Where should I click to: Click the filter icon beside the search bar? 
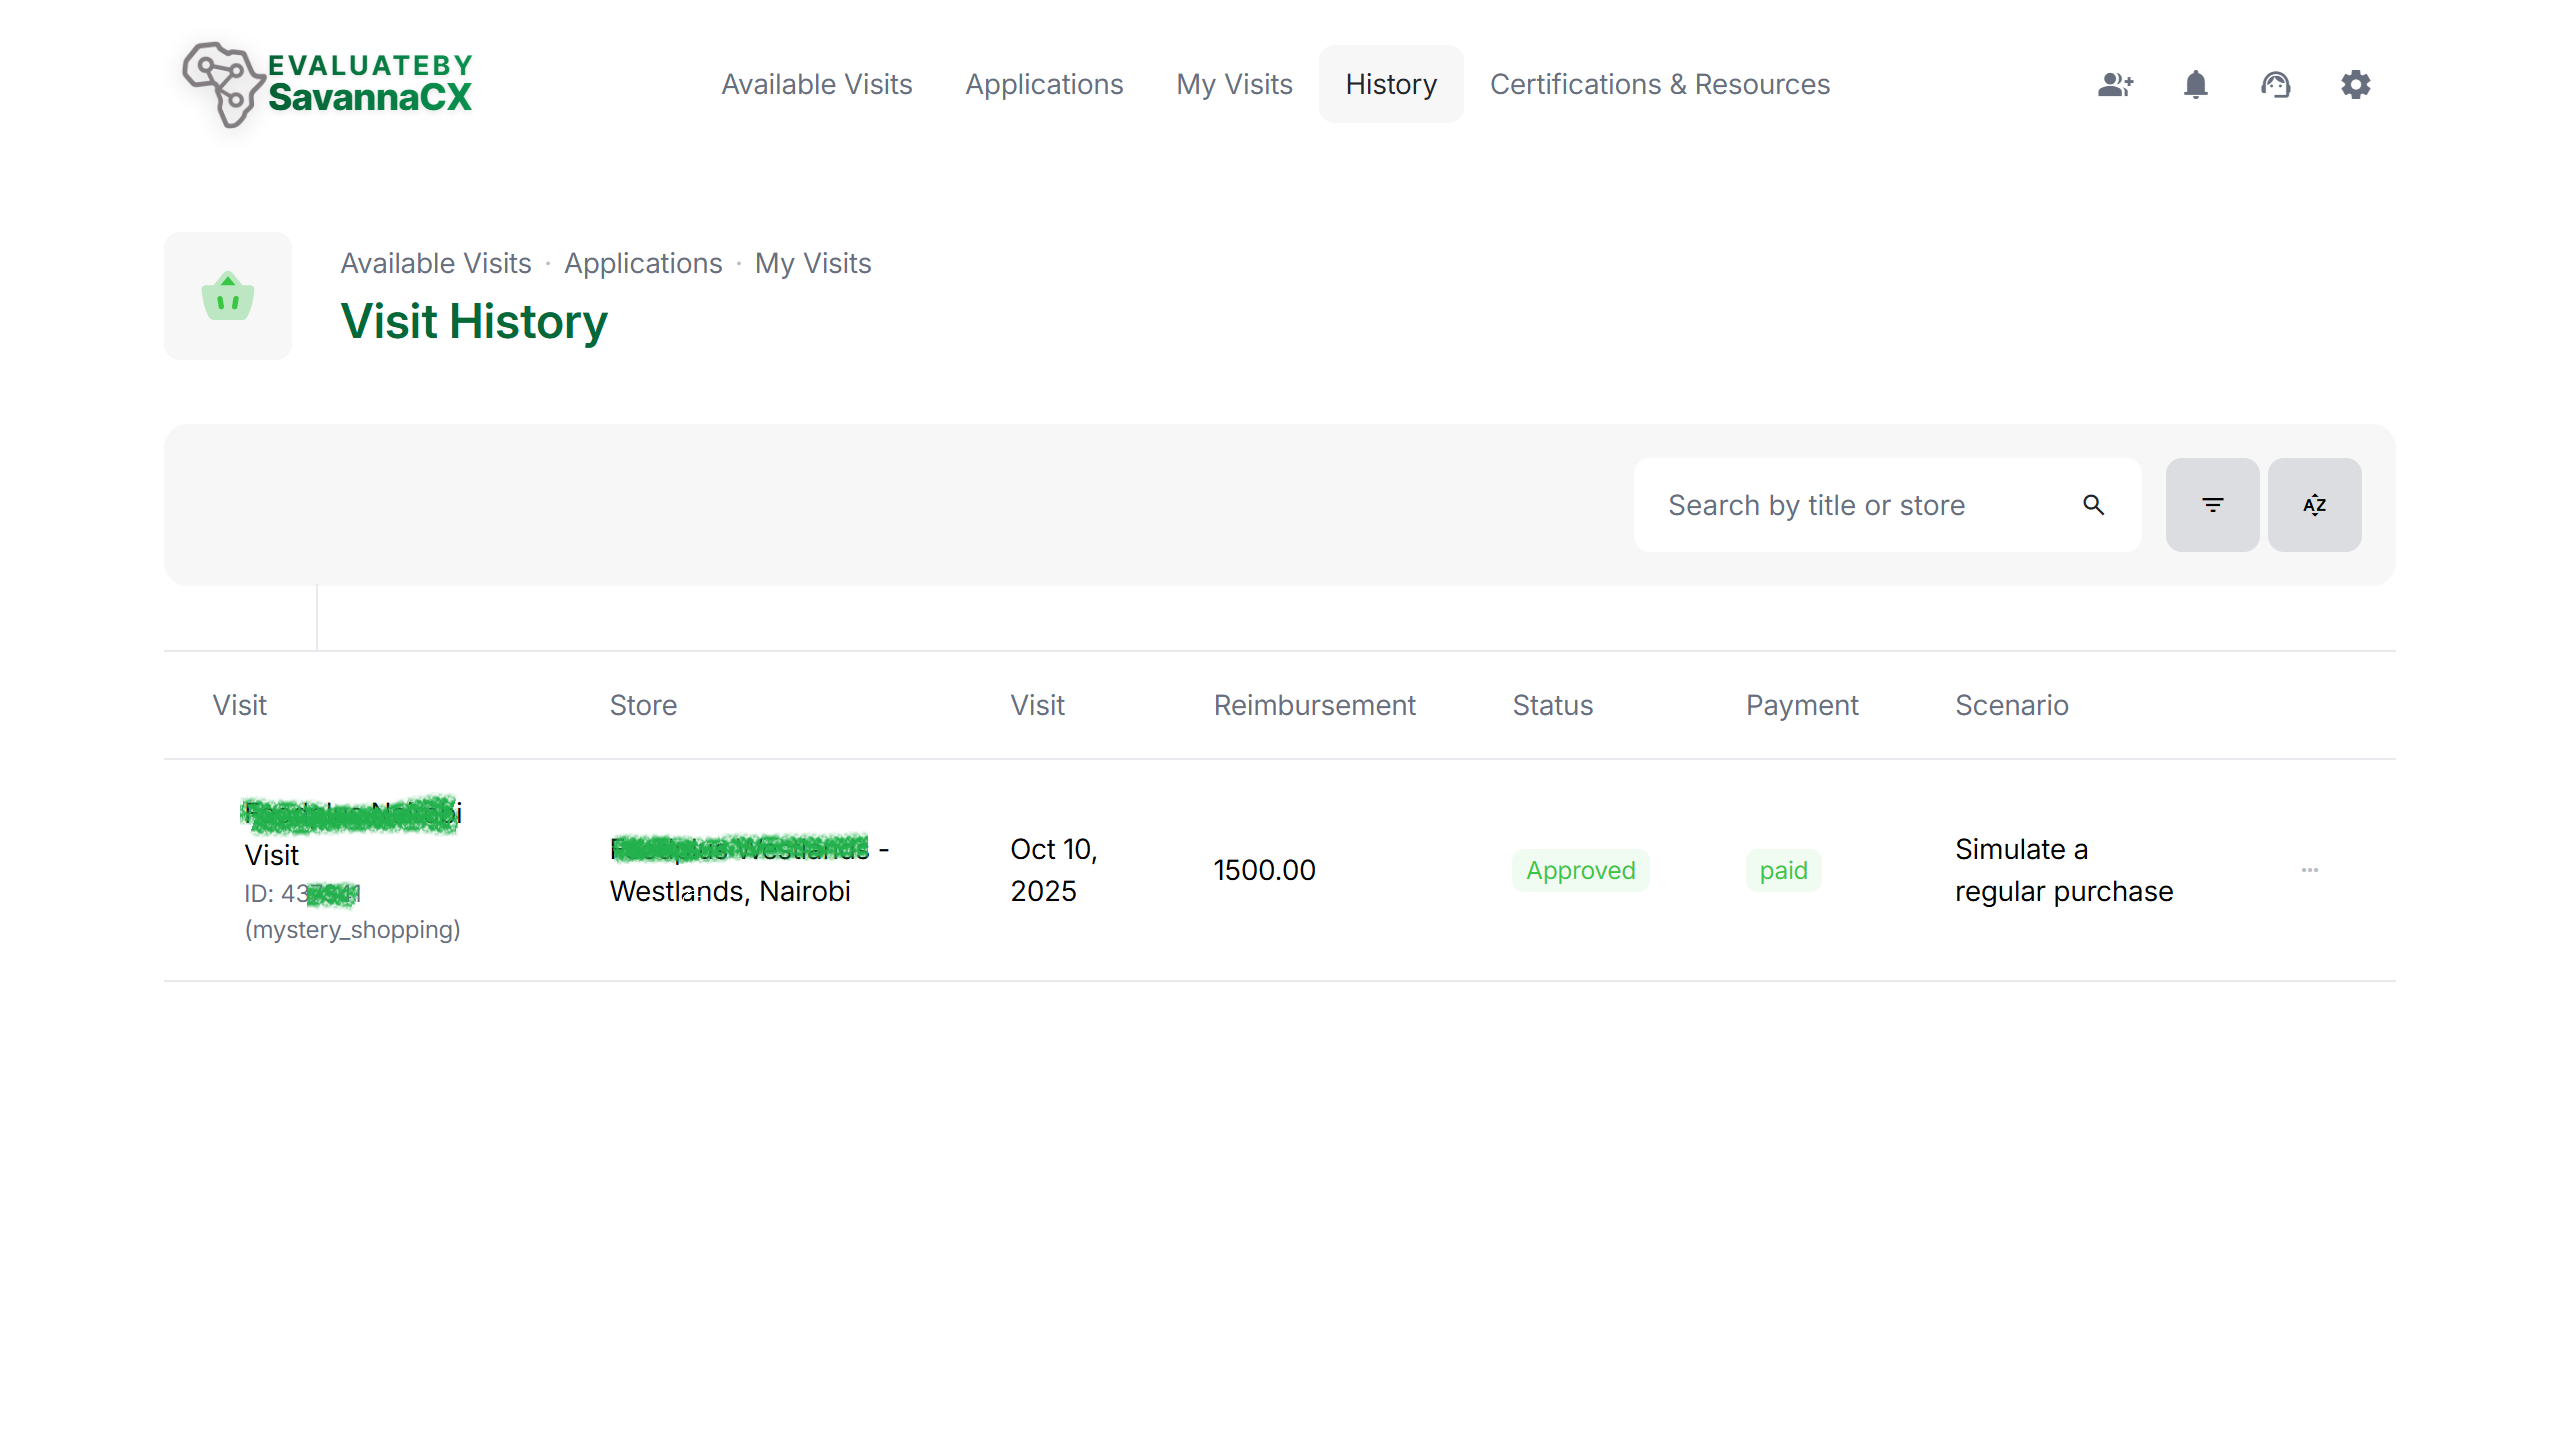[x=2212, y=504]
